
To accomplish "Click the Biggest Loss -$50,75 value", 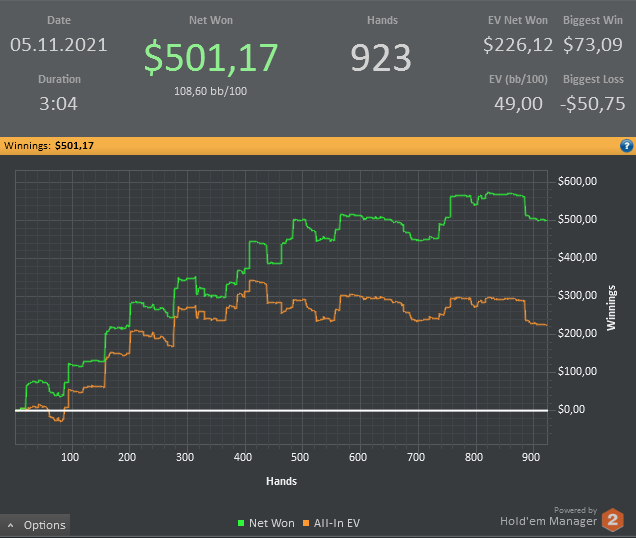I will click(x=593, y=104).
